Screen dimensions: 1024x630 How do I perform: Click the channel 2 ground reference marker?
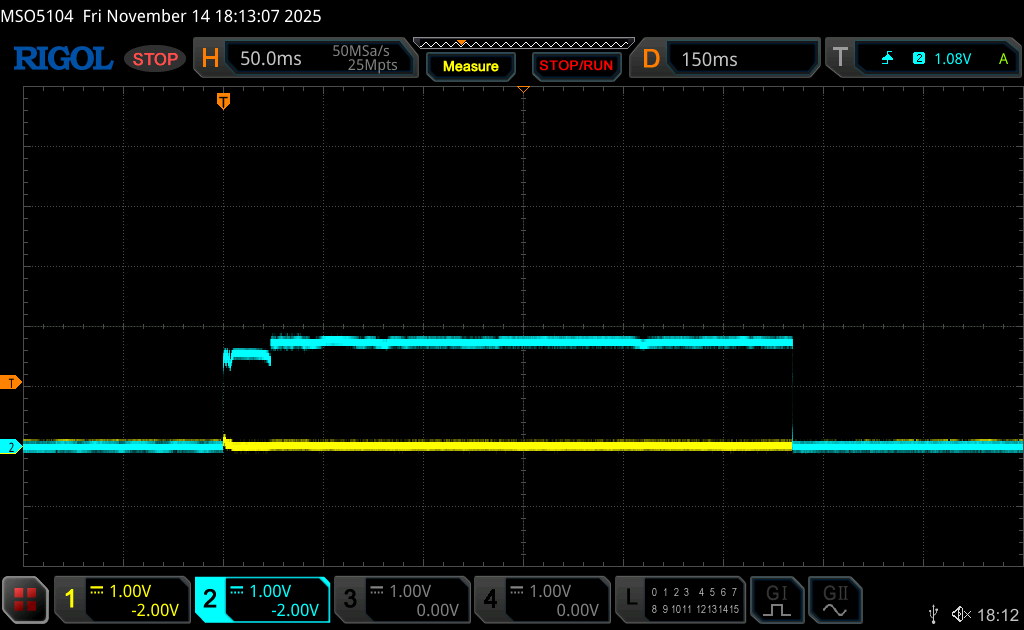[x=11, y=447]
